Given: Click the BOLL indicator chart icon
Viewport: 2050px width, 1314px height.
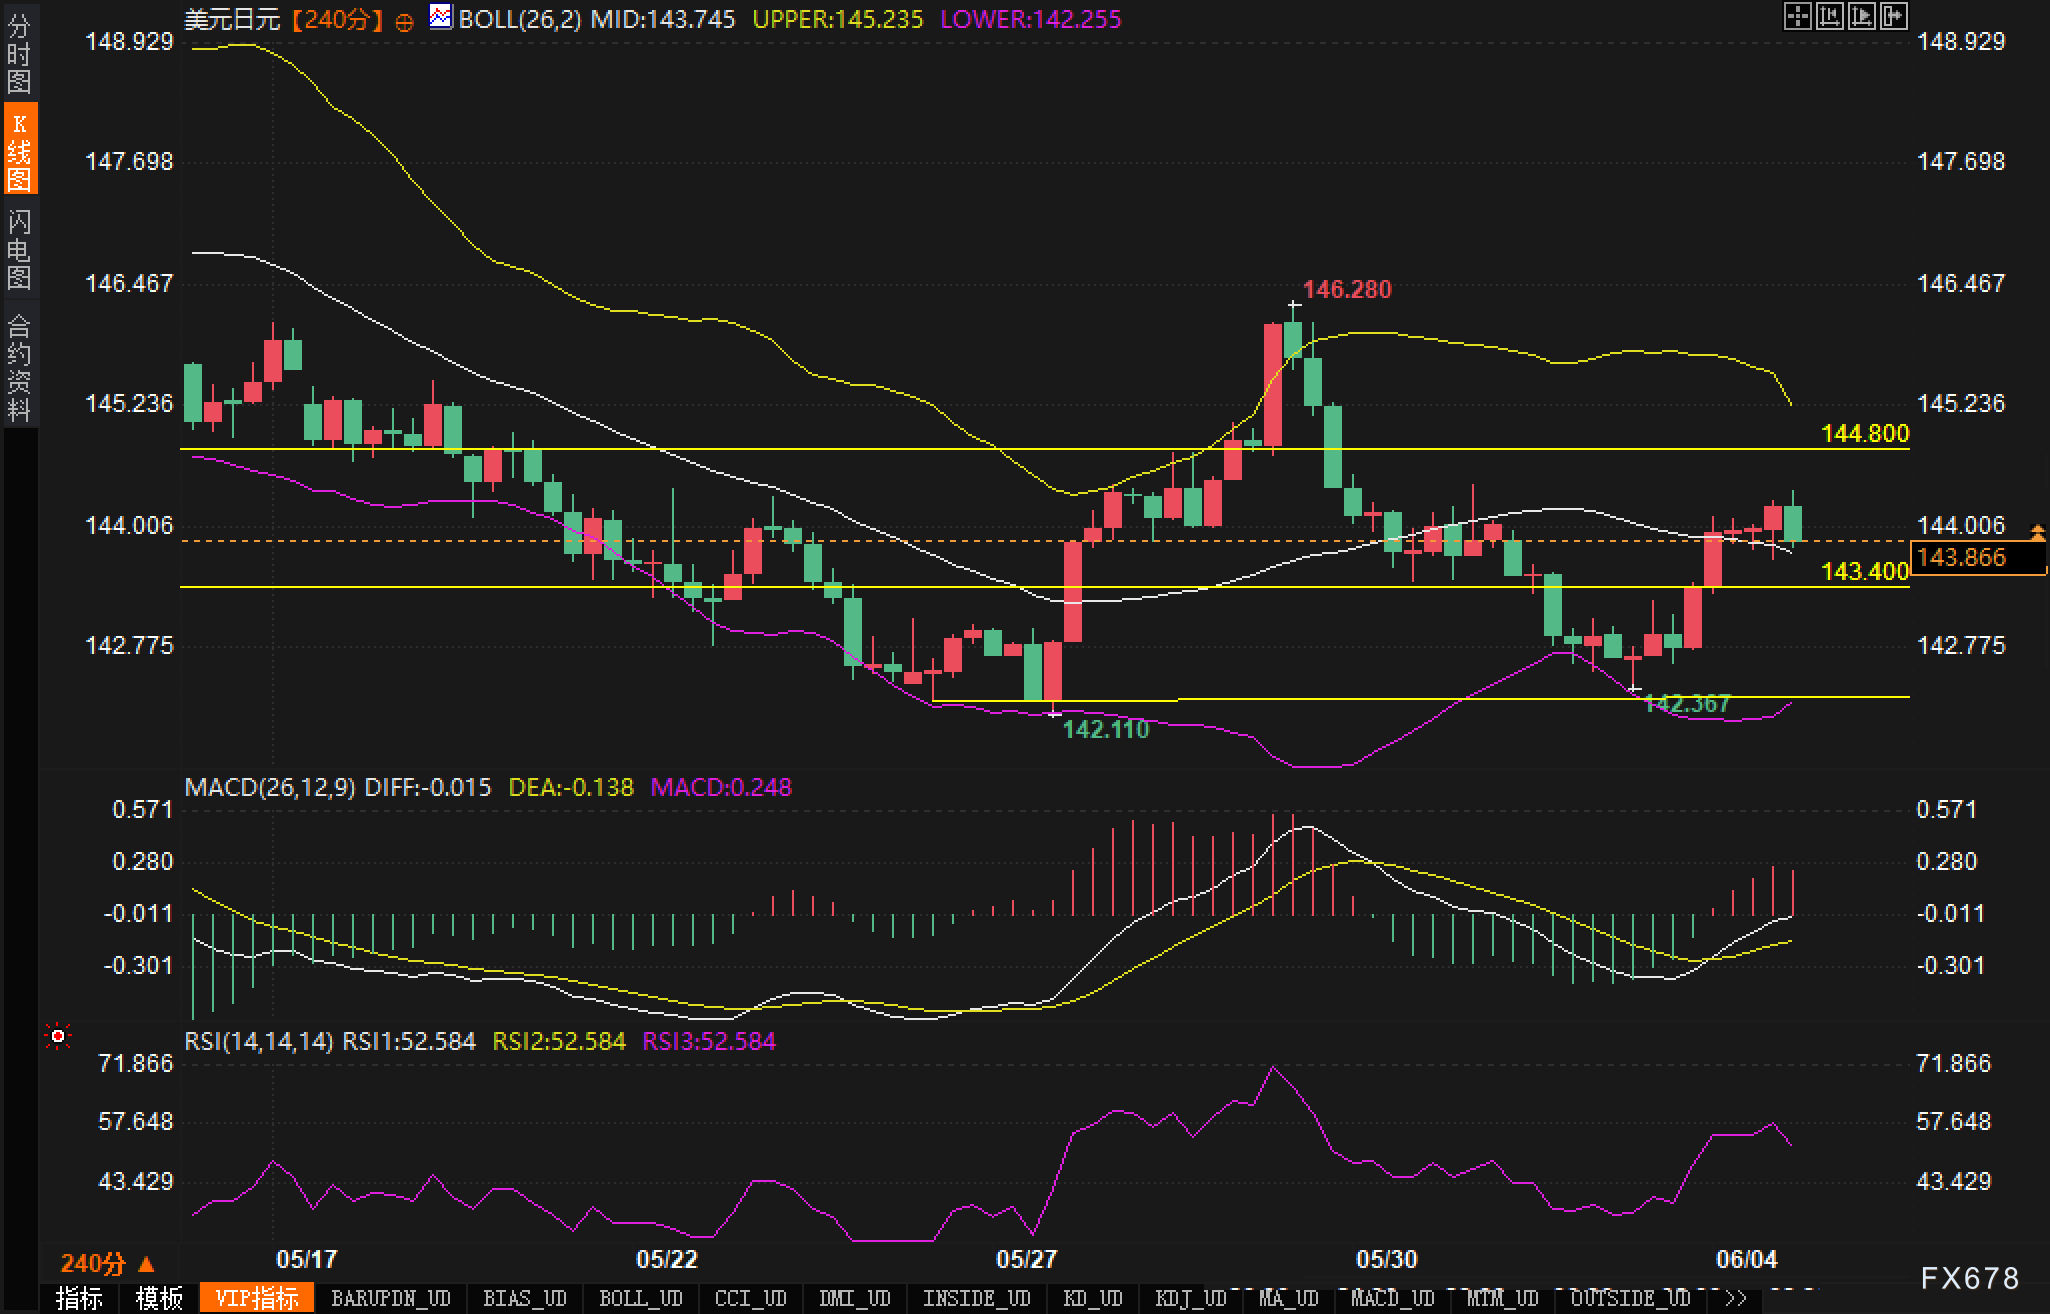Looking at the screenshot, I should tap(440, 17).
